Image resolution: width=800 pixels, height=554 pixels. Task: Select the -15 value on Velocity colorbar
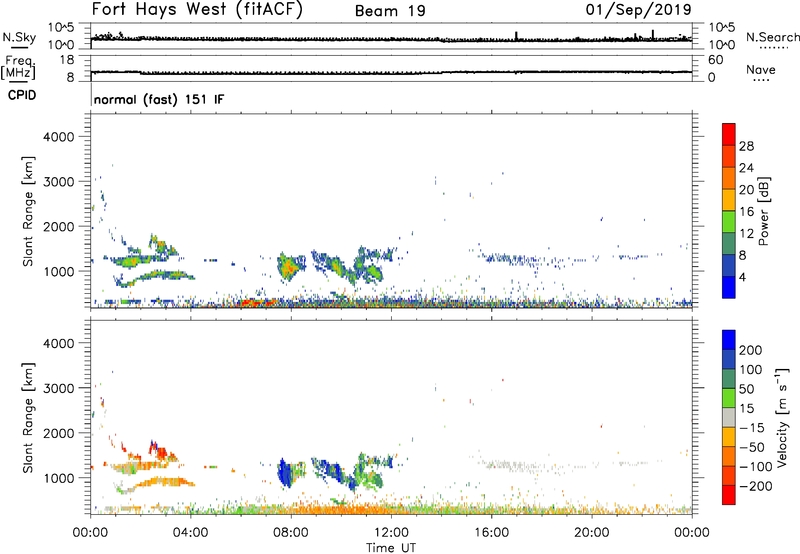coord(752,427)
